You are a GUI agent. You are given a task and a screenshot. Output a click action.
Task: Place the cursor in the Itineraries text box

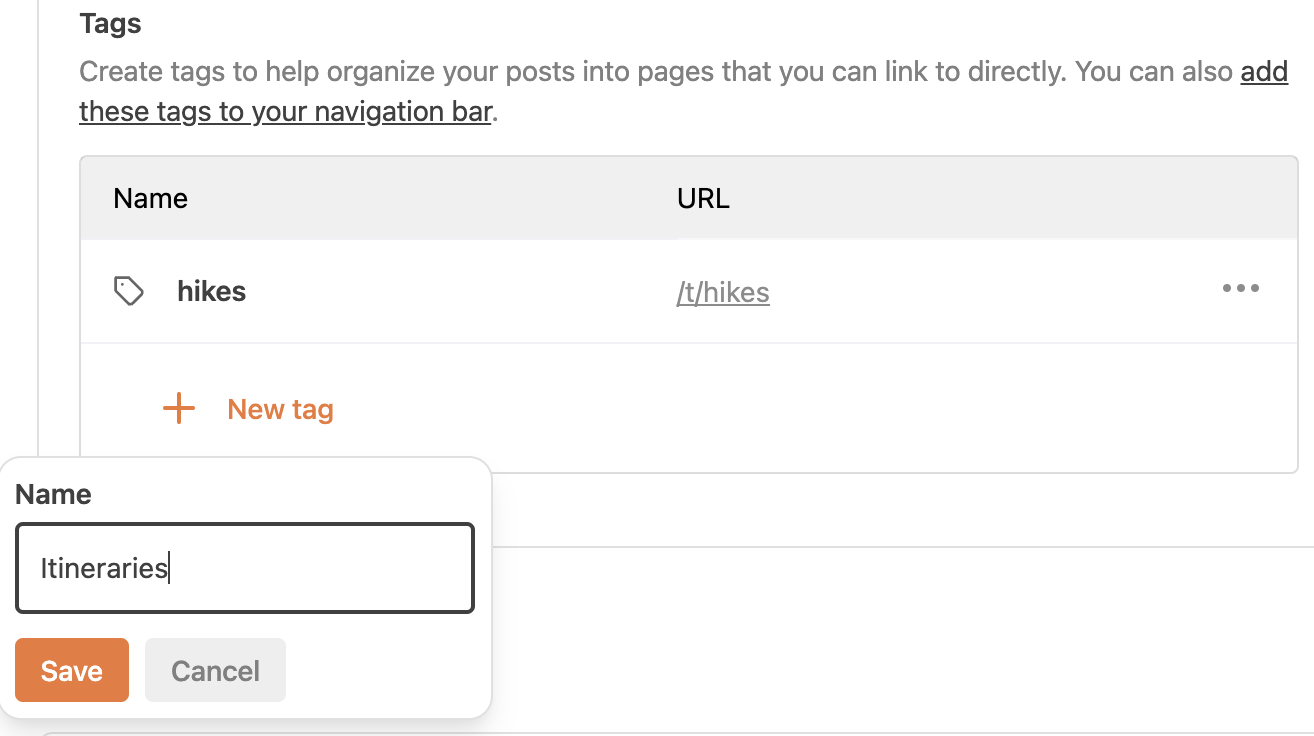[x=244, y=568]
